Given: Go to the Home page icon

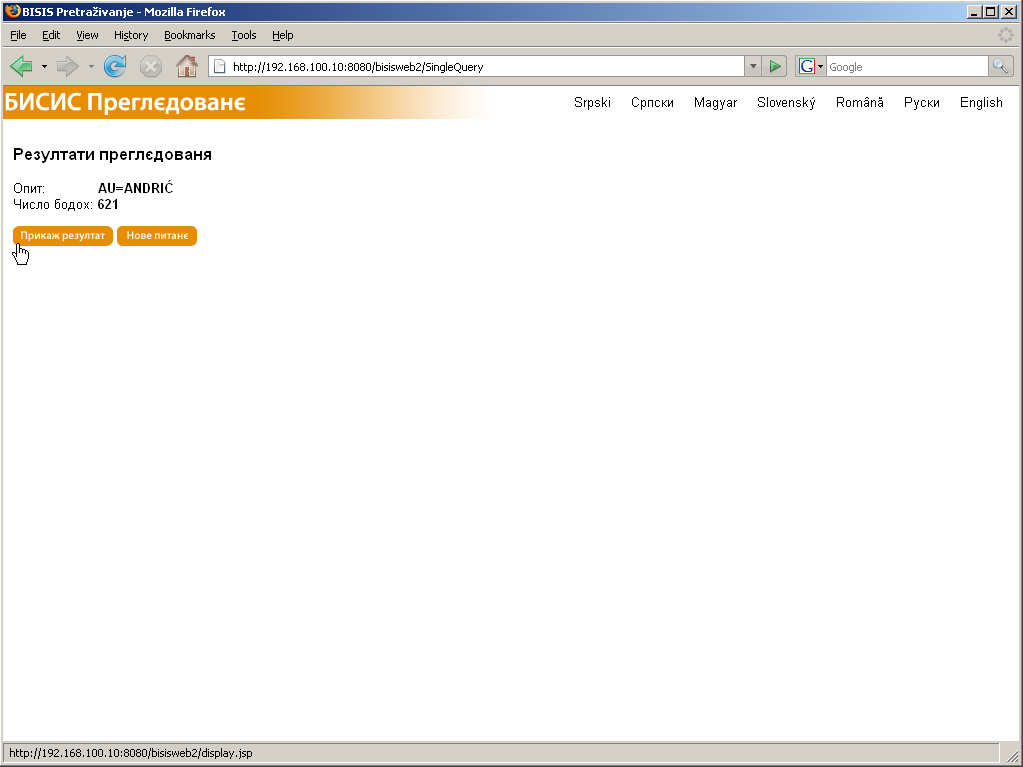Looking at the screenshot, I should [187, 67].
